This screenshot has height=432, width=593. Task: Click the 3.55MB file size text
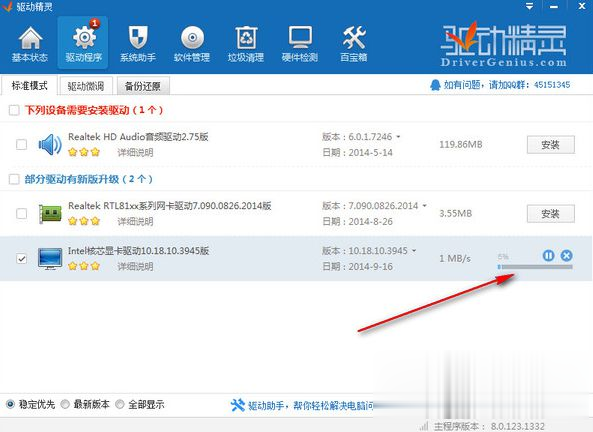[455, 213]
